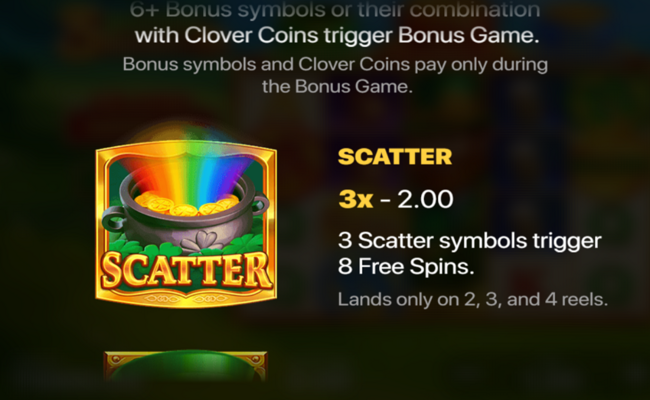The height and width of the screenshot is (400, 650).
Task: Click the gold coins inside the pot
Action: coord(187,204)
